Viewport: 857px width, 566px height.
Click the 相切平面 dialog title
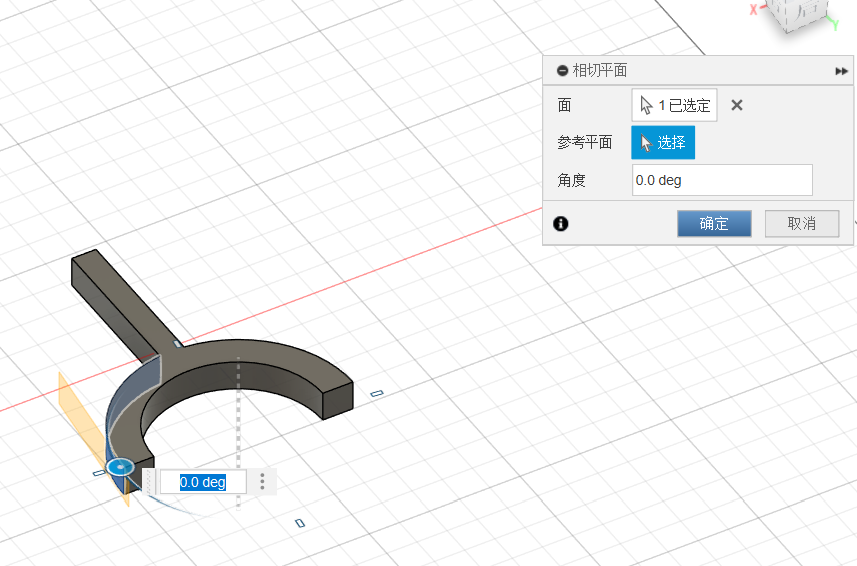600,70
